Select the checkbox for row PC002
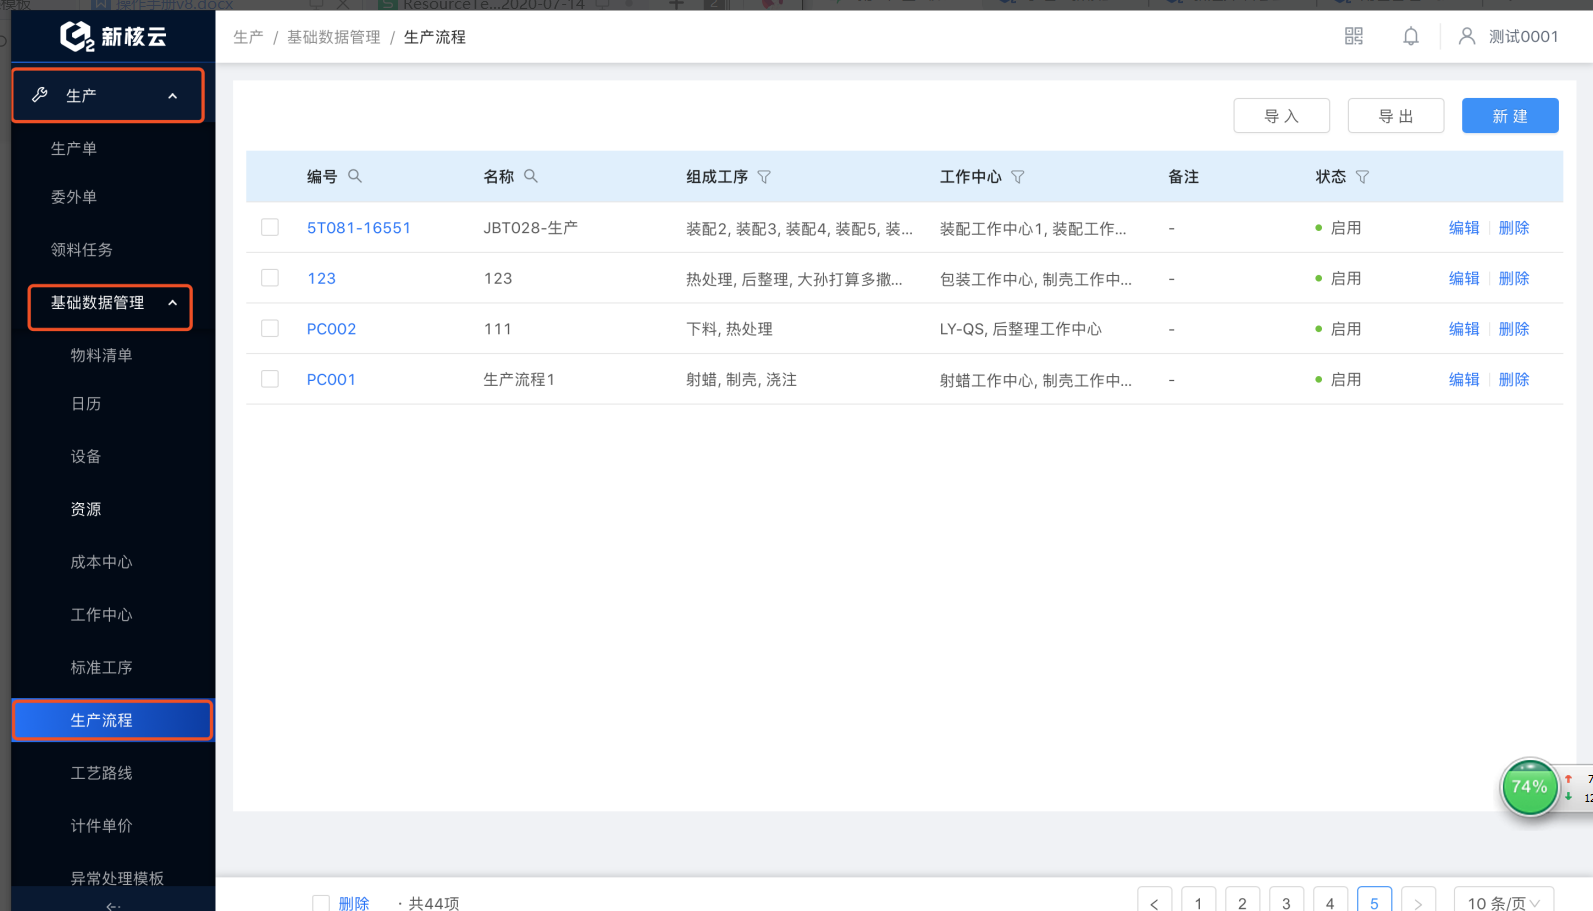Viewport: 1593px width, 911px height. (270, 328)
